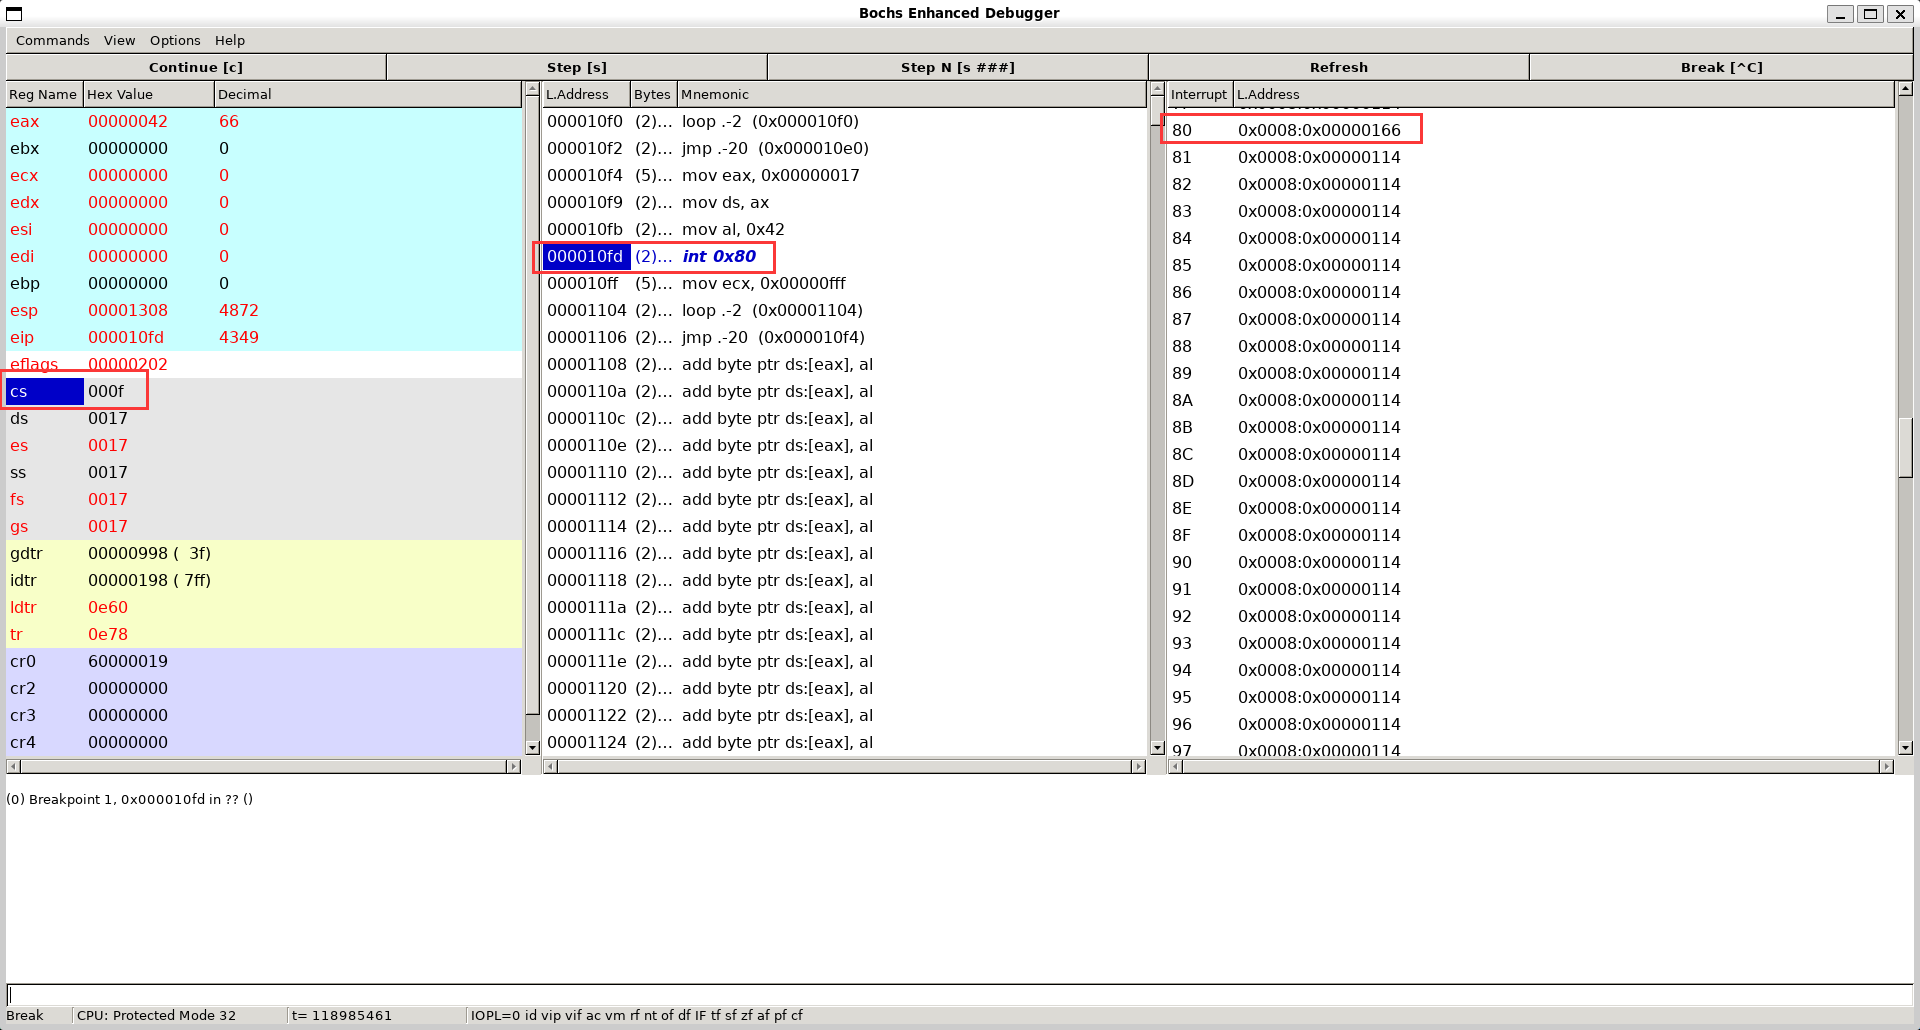Click the Break status bar indicator
Image resolution: width=1920 pixels, height=1030 pixels.
point(25,1015)
